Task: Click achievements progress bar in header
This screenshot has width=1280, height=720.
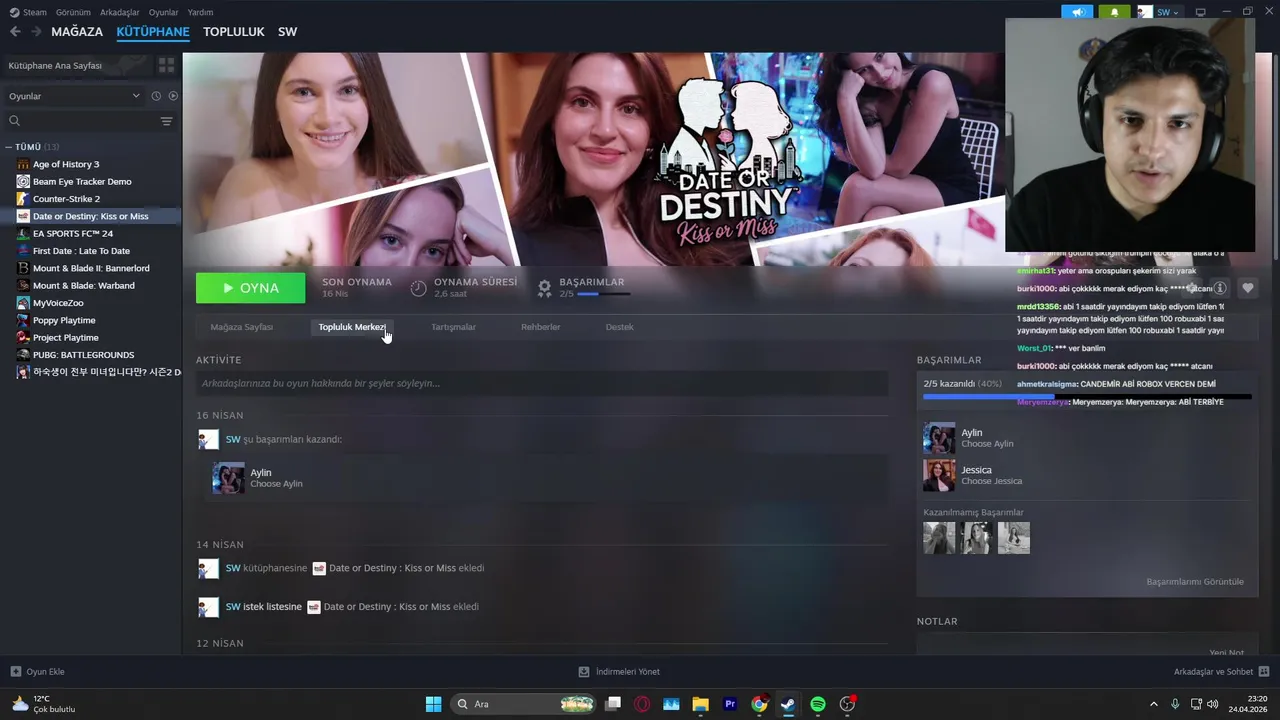Action: (603, 294)
